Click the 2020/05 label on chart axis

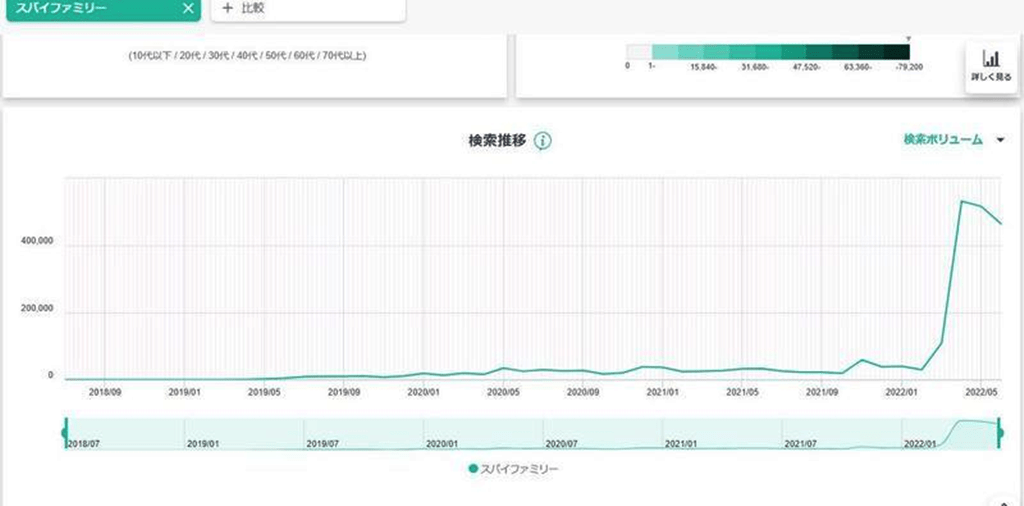tap(503, 392)
